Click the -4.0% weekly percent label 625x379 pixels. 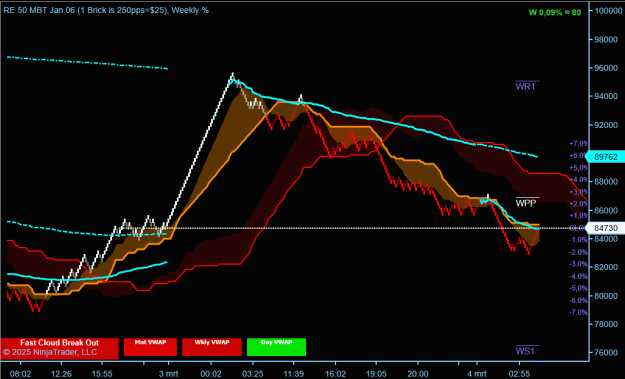point(578,276)
